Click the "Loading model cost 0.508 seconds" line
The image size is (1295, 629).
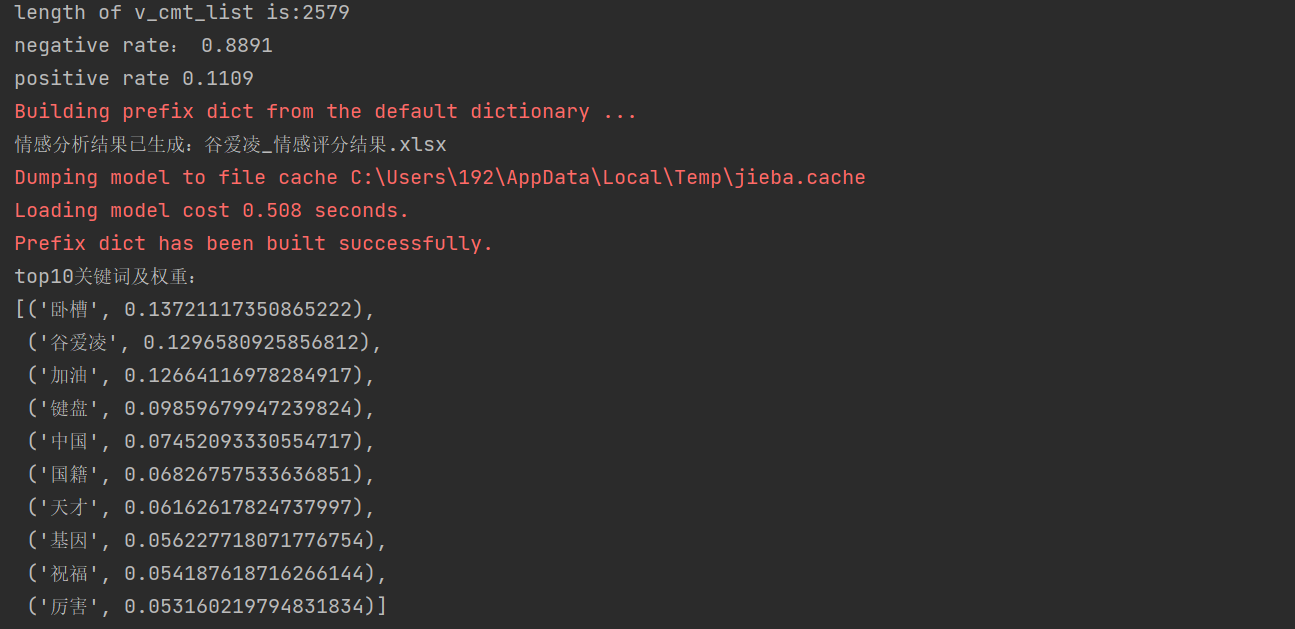[212, 211]
